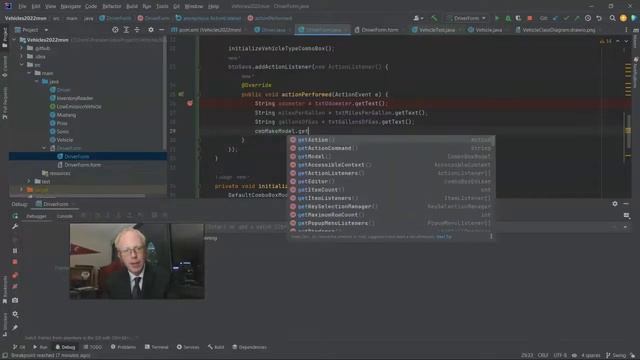Switch to the DriverForm.form editor tab
The height and width of the screenshot is (360, 640).
[x=380, y=30]
